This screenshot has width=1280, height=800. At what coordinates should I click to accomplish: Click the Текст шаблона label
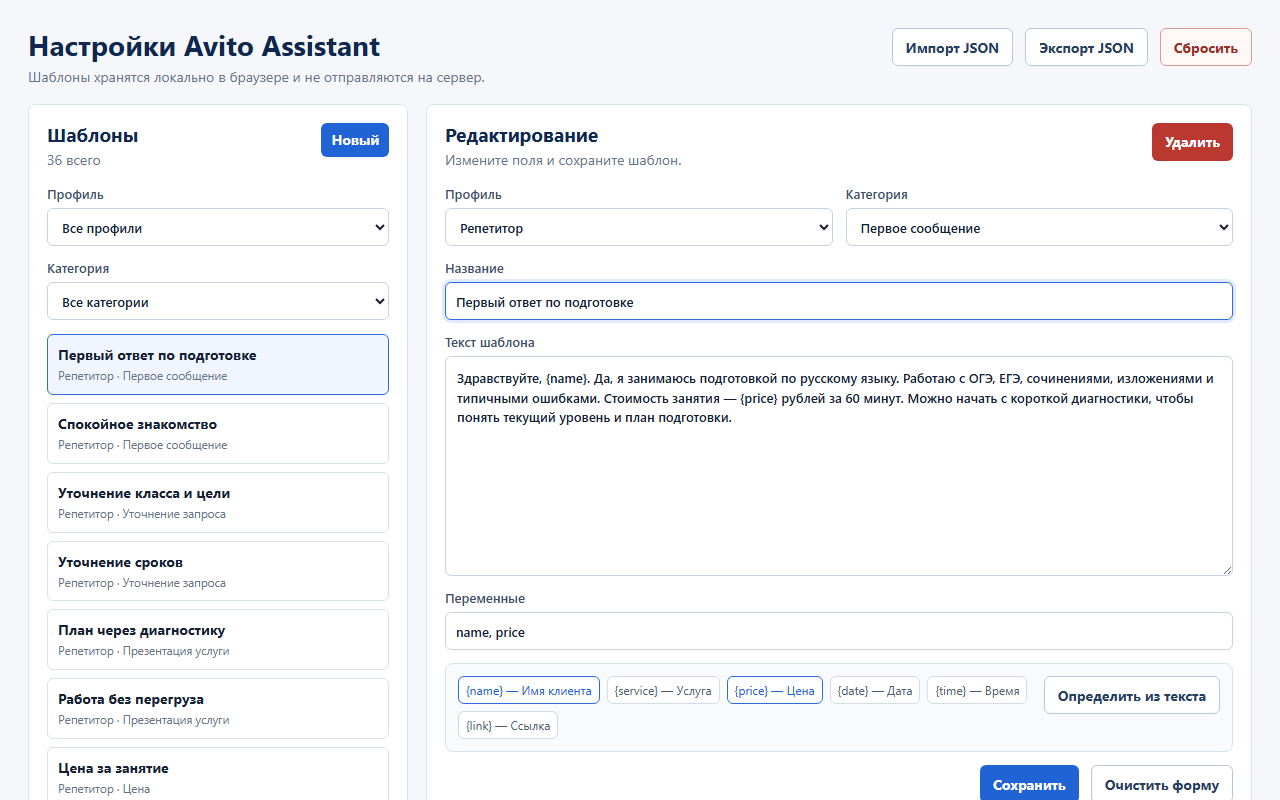point(490,342)
